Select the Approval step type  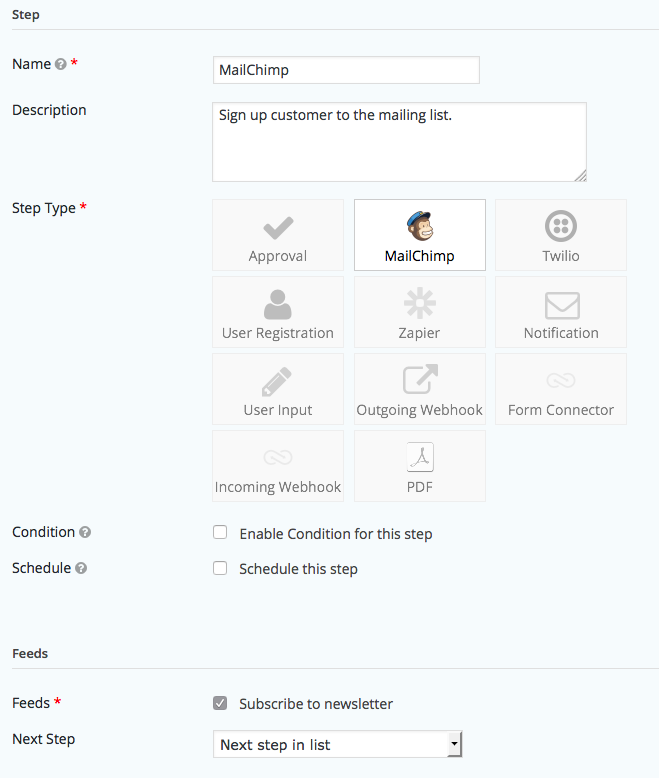click(x=278, y=235)
